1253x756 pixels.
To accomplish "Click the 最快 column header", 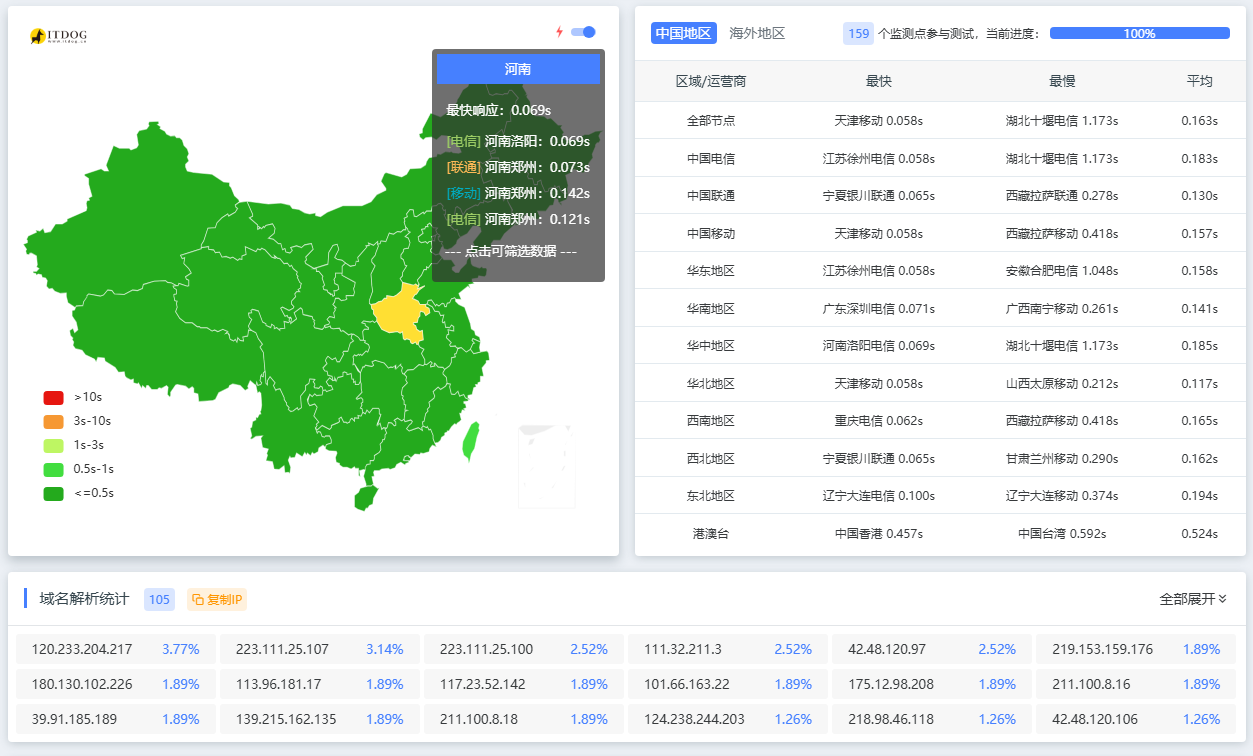I will click(878, 81).
